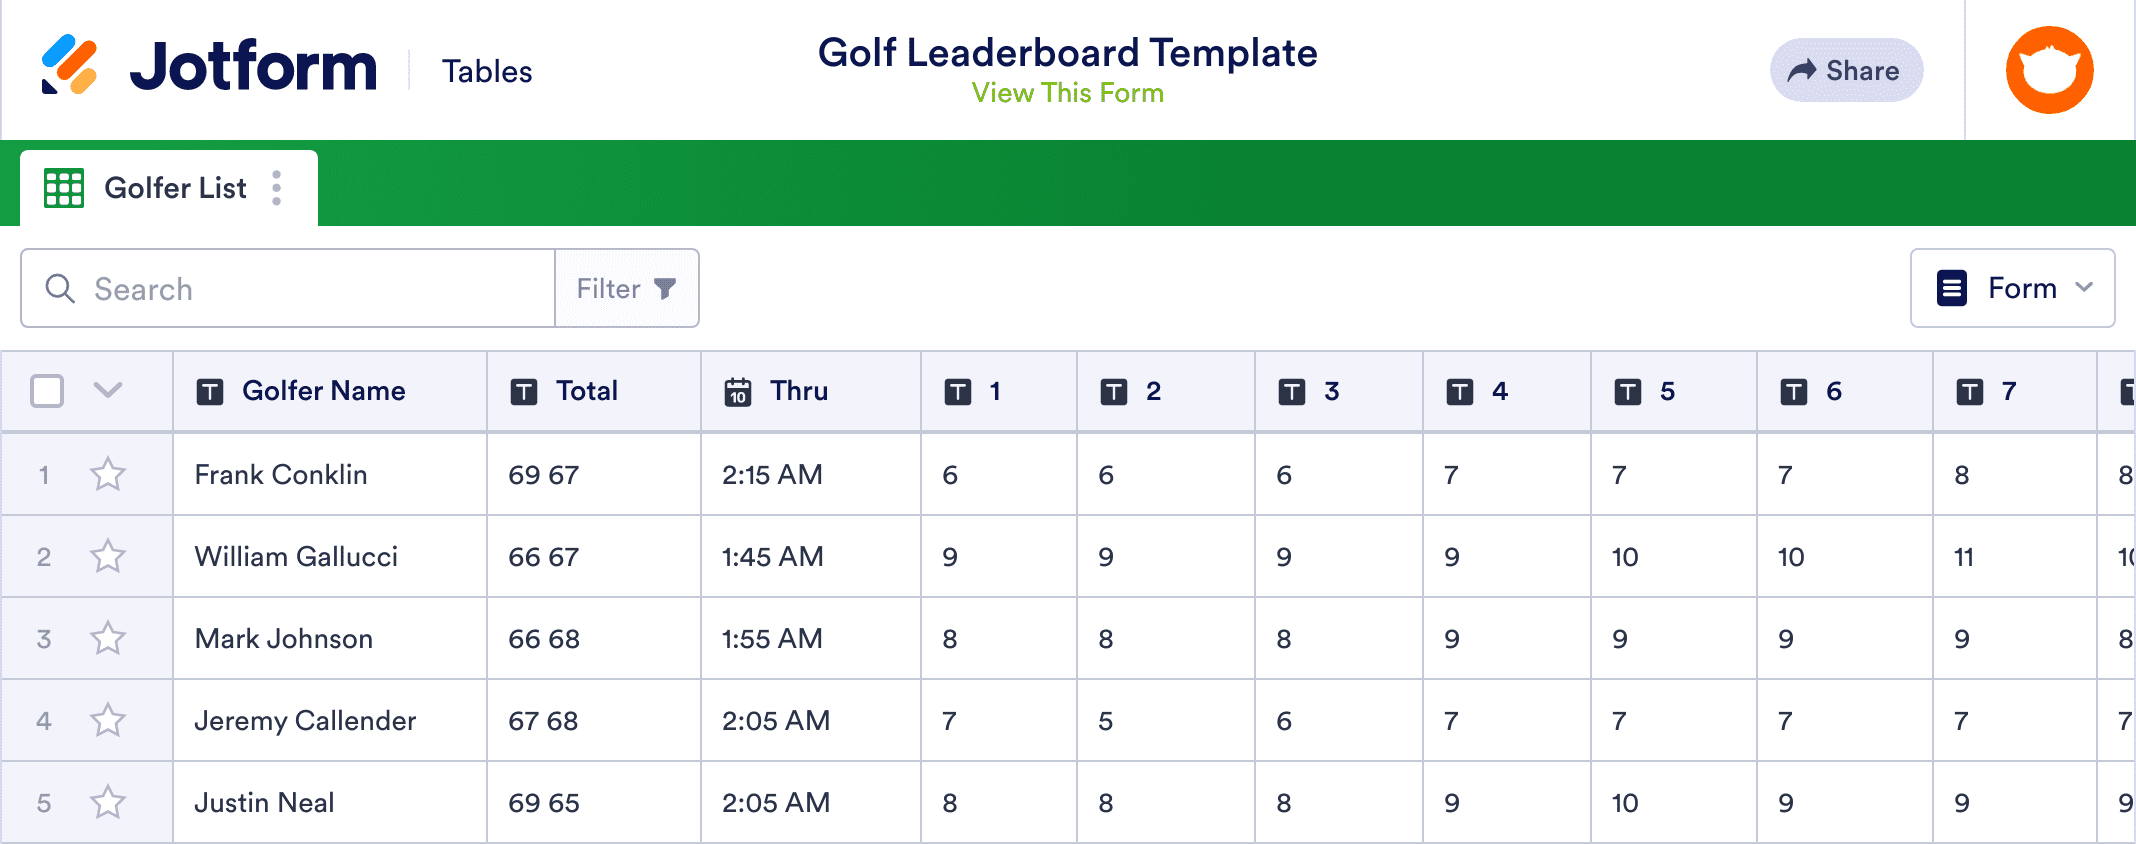Star the William Gallucci row
This screenshot has width=2136, height=844.
coord(108,556)
